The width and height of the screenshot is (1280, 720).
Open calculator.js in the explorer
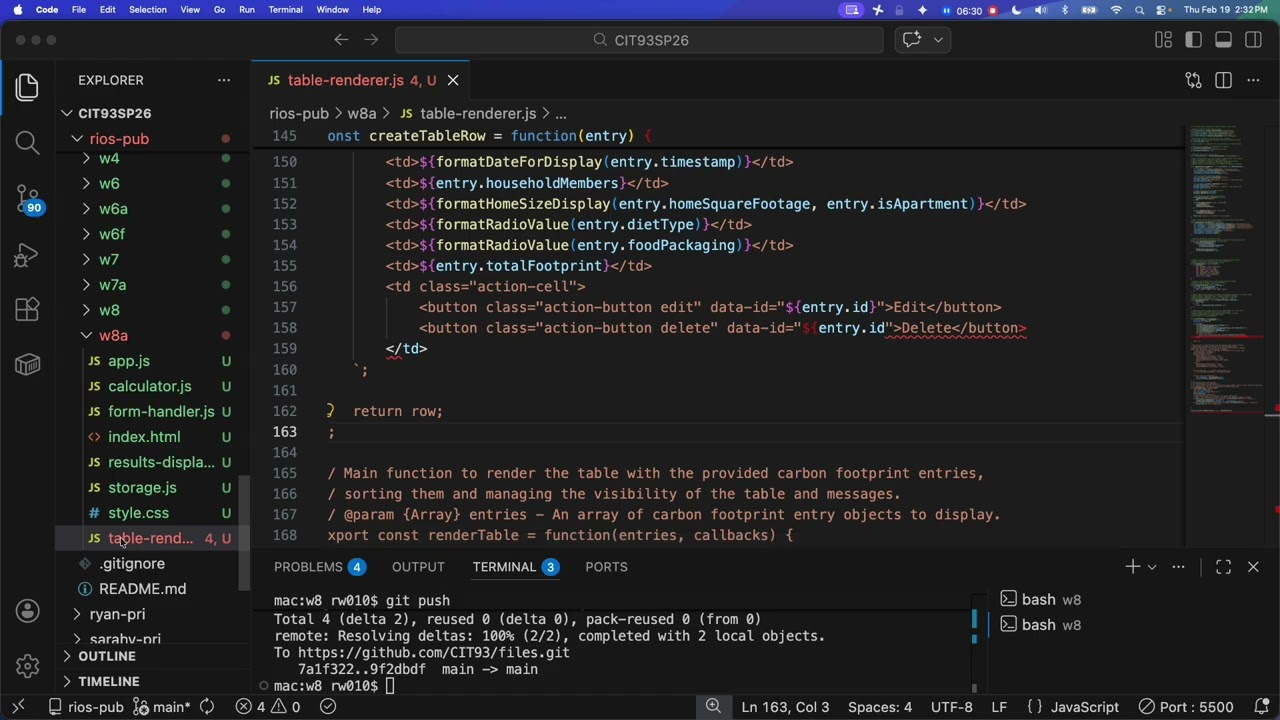(x=150, y=386)
